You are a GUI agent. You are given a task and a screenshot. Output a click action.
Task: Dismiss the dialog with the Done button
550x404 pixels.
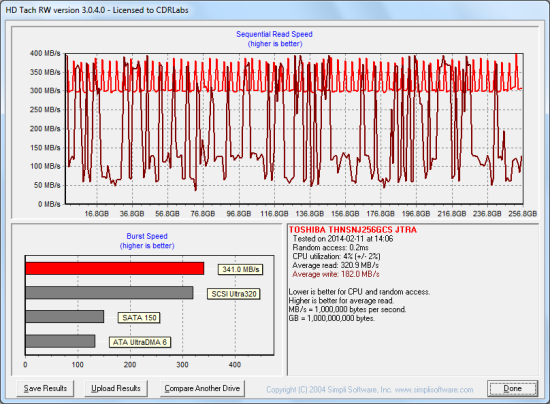[512, 388]
